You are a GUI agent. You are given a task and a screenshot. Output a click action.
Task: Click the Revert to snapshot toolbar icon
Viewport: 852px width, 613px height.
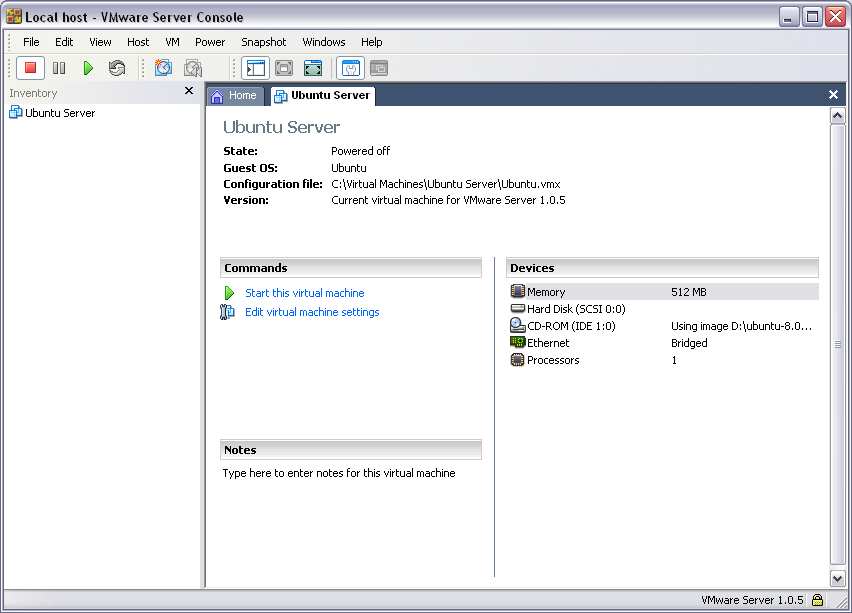(193, 68)
